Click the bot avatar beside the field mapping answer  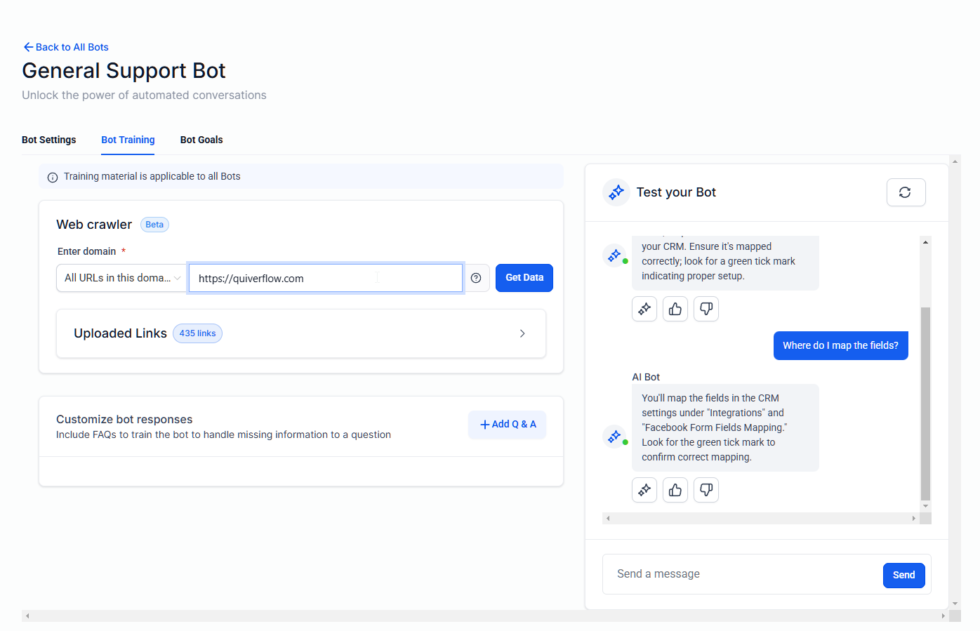[x=615, y=436]
